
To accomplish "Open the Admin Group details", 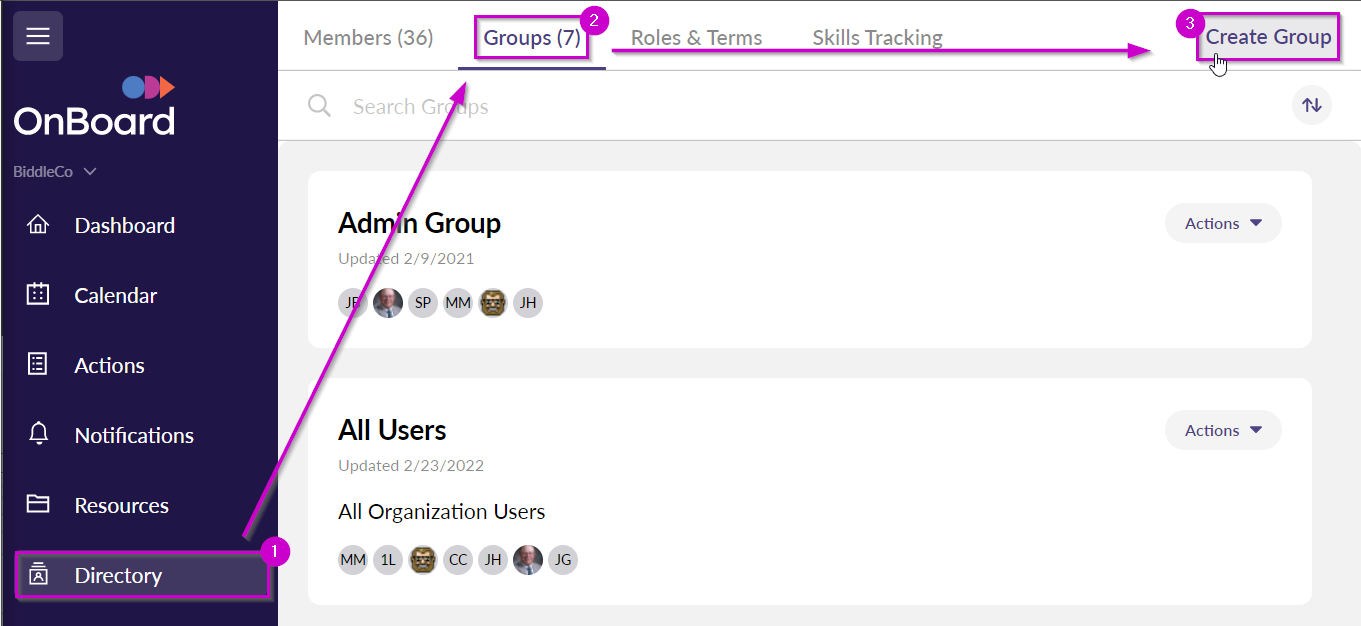I will [419, 222].
